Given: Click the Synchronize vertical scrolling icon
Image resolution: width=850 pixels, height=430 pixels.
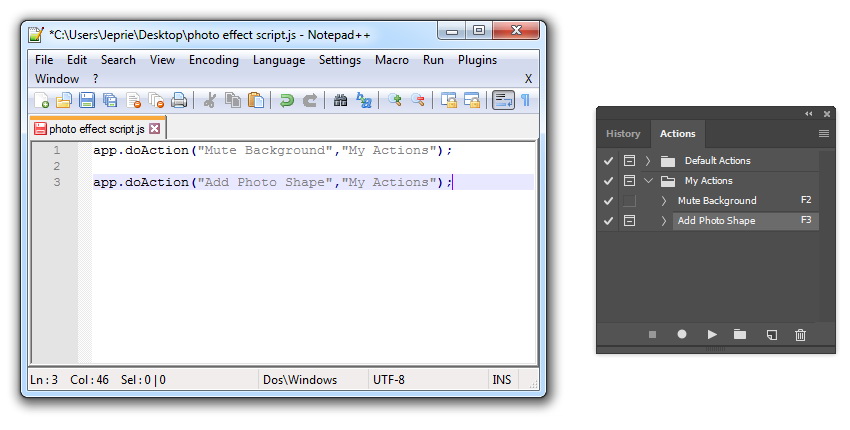Looking at the screenshot, I should (x=448, y=100).
